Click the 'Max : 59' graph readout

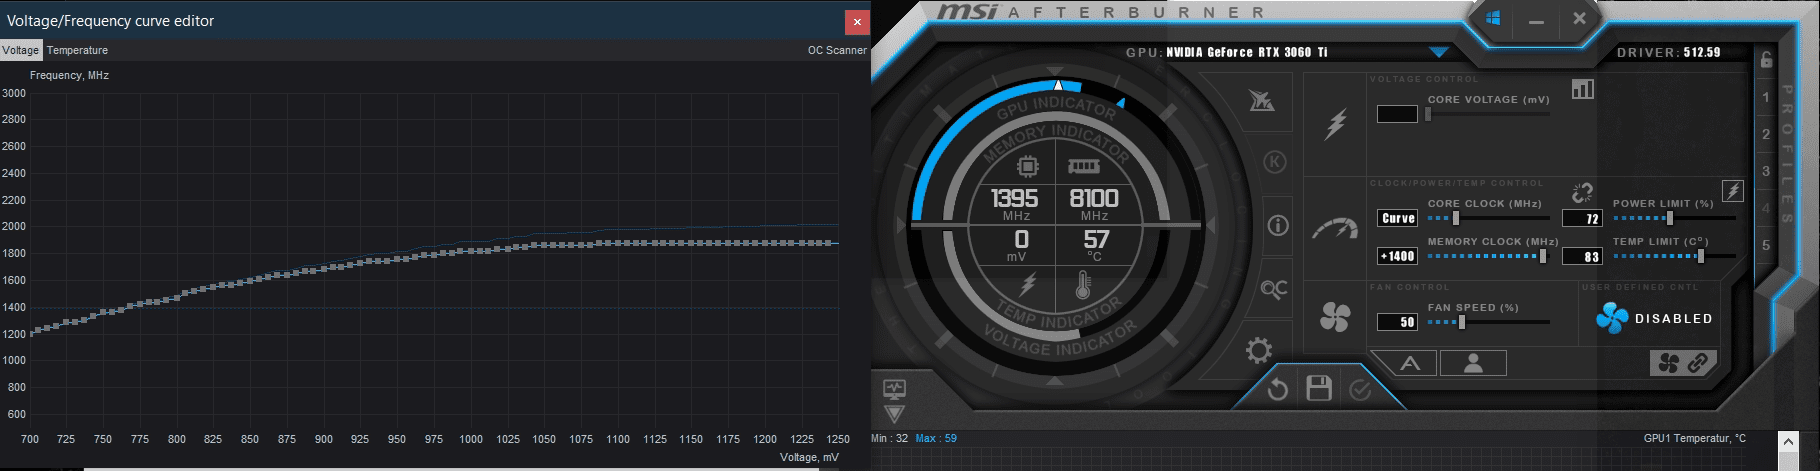pyautogui.click(x=936, y=438)
